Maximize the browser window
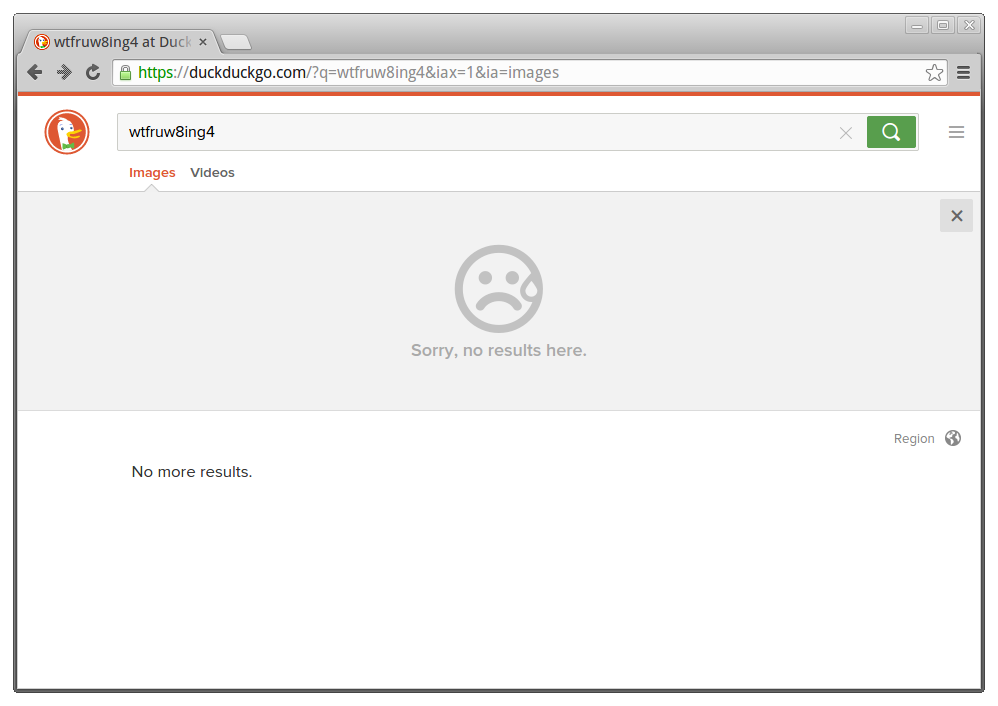This screenshot has height=706, width=998. tap(943, 25)
